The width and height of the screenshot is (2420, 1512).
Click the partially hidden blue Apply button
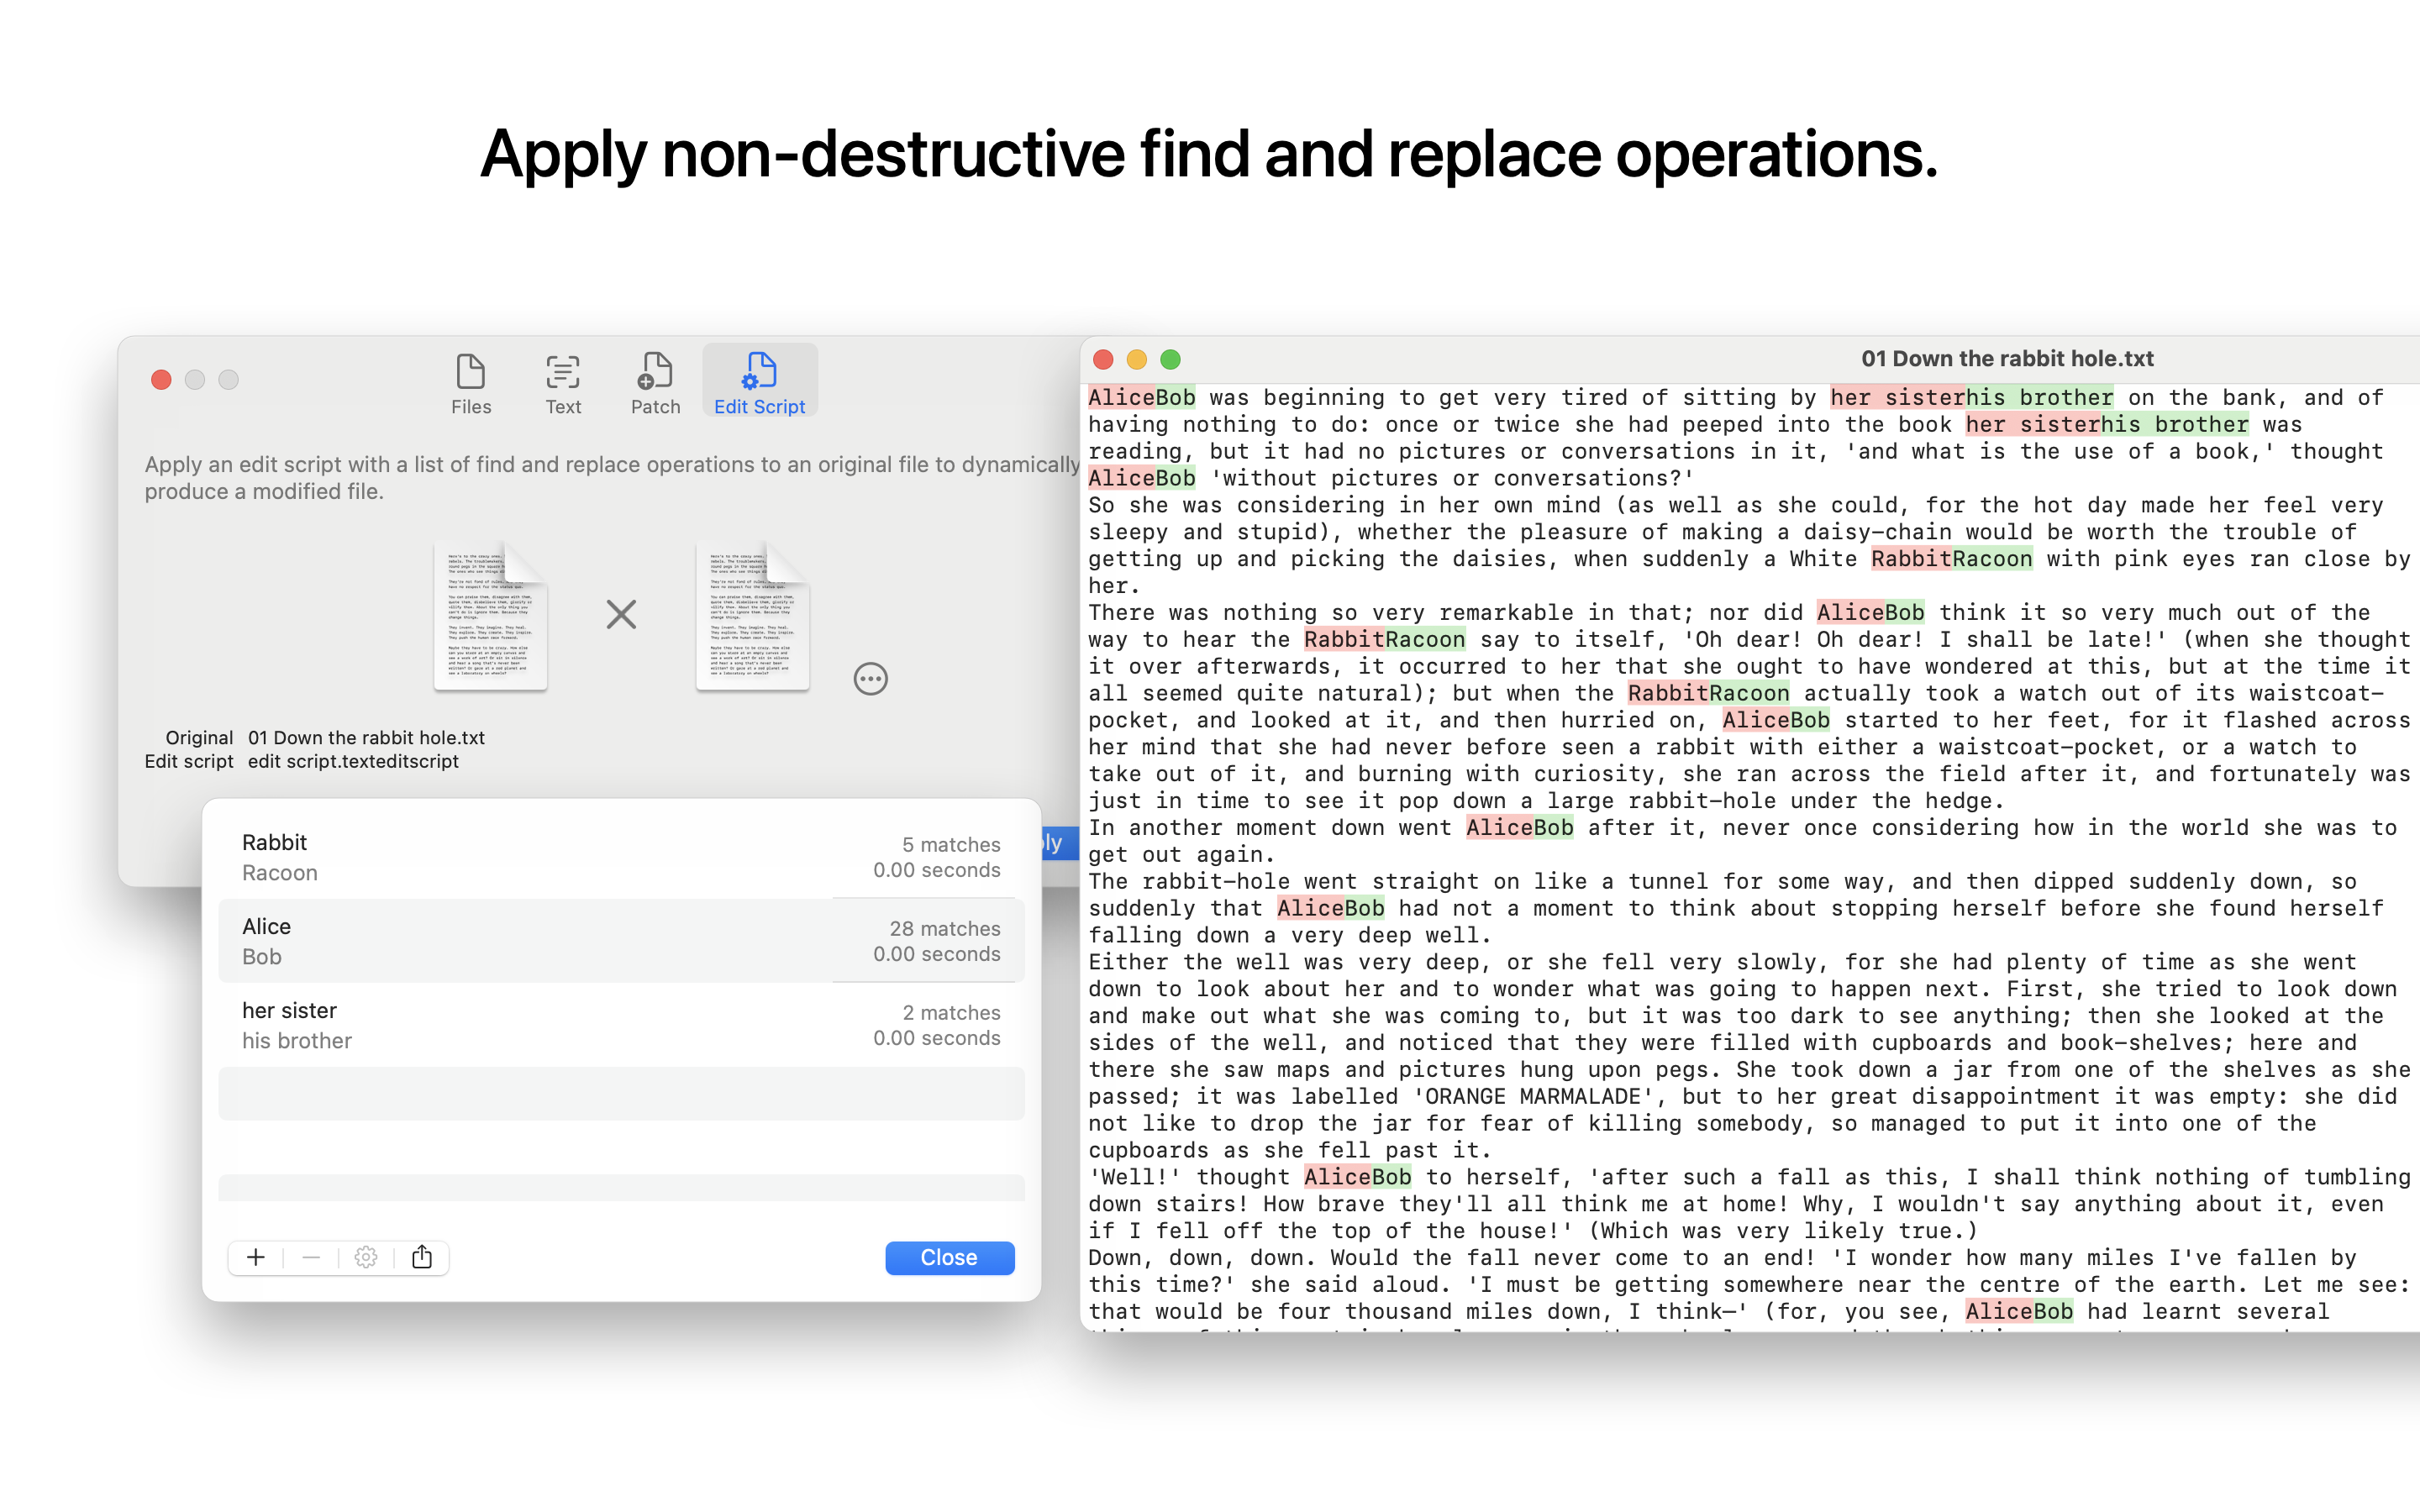coord(1058,843)
